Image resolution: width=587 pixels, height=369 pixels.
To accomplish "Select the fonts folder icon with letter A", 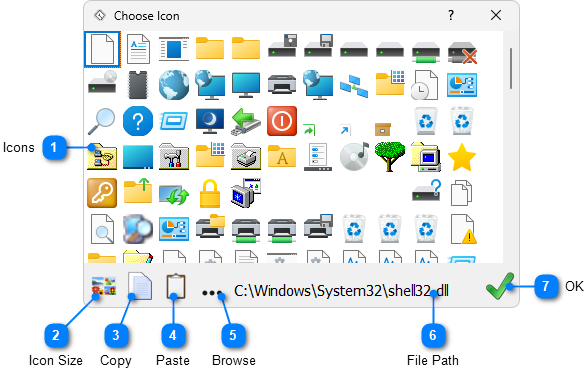I will coord(282,156).
